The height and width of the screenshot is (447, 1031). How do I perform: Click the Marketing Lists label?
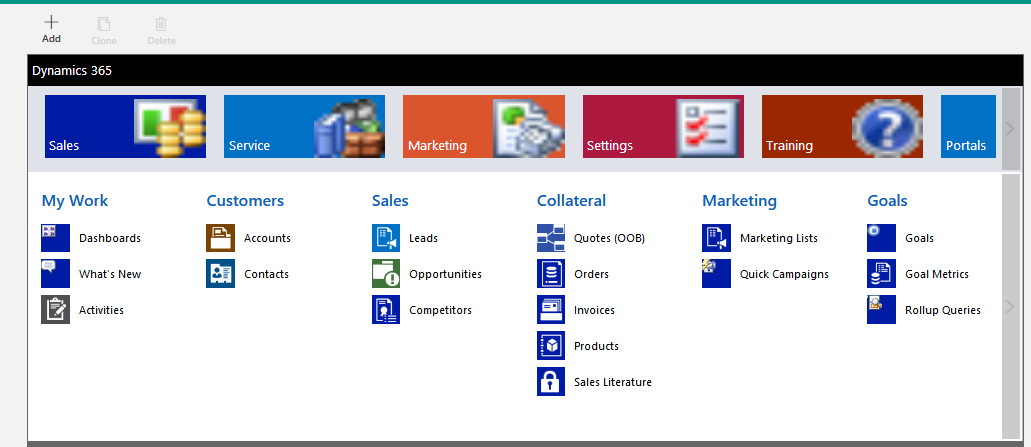coord(779,238)
